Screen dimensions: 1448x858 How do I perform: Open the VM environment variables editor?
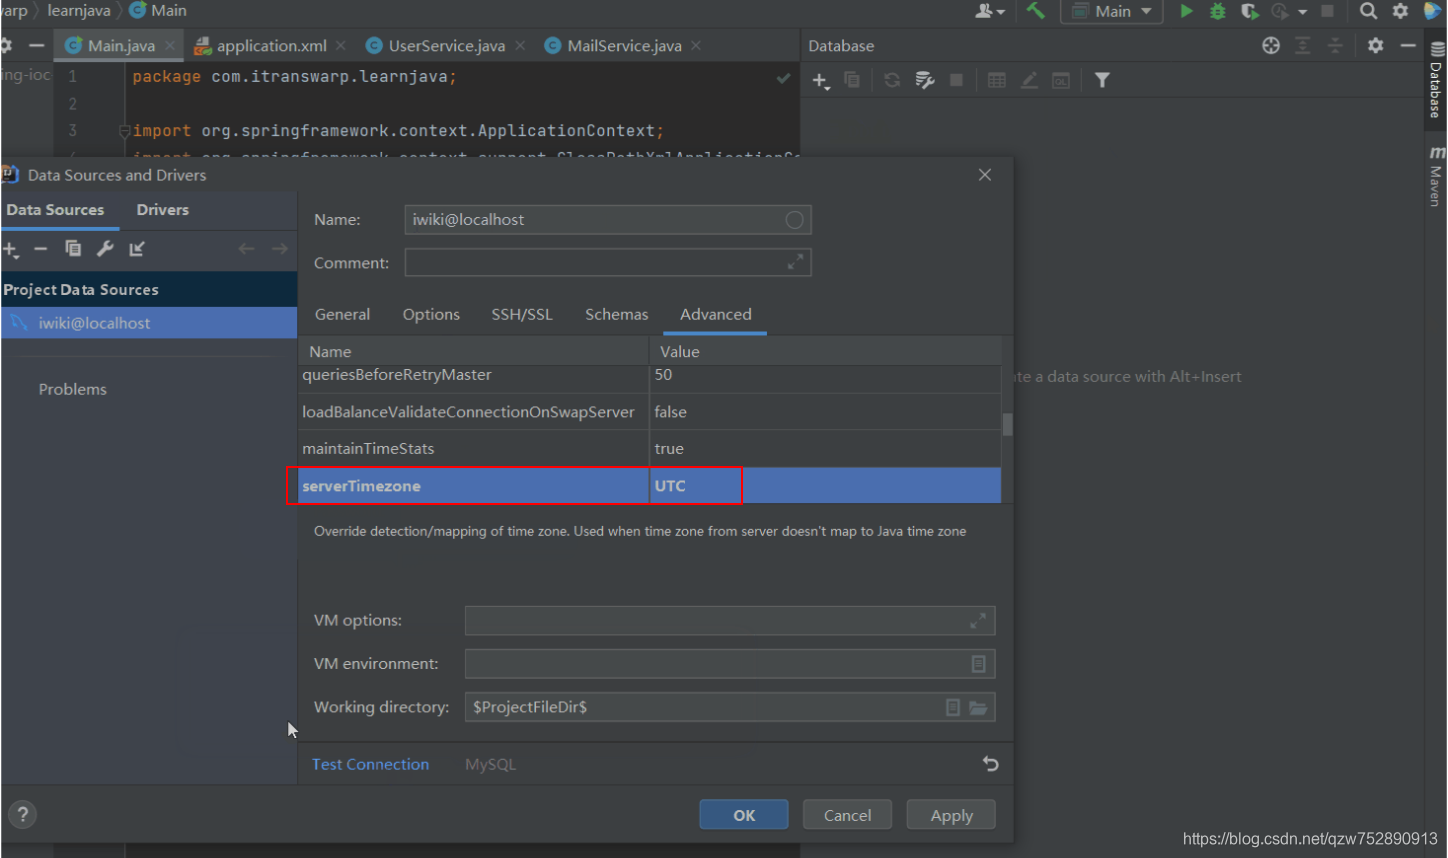tap(979, 664)
